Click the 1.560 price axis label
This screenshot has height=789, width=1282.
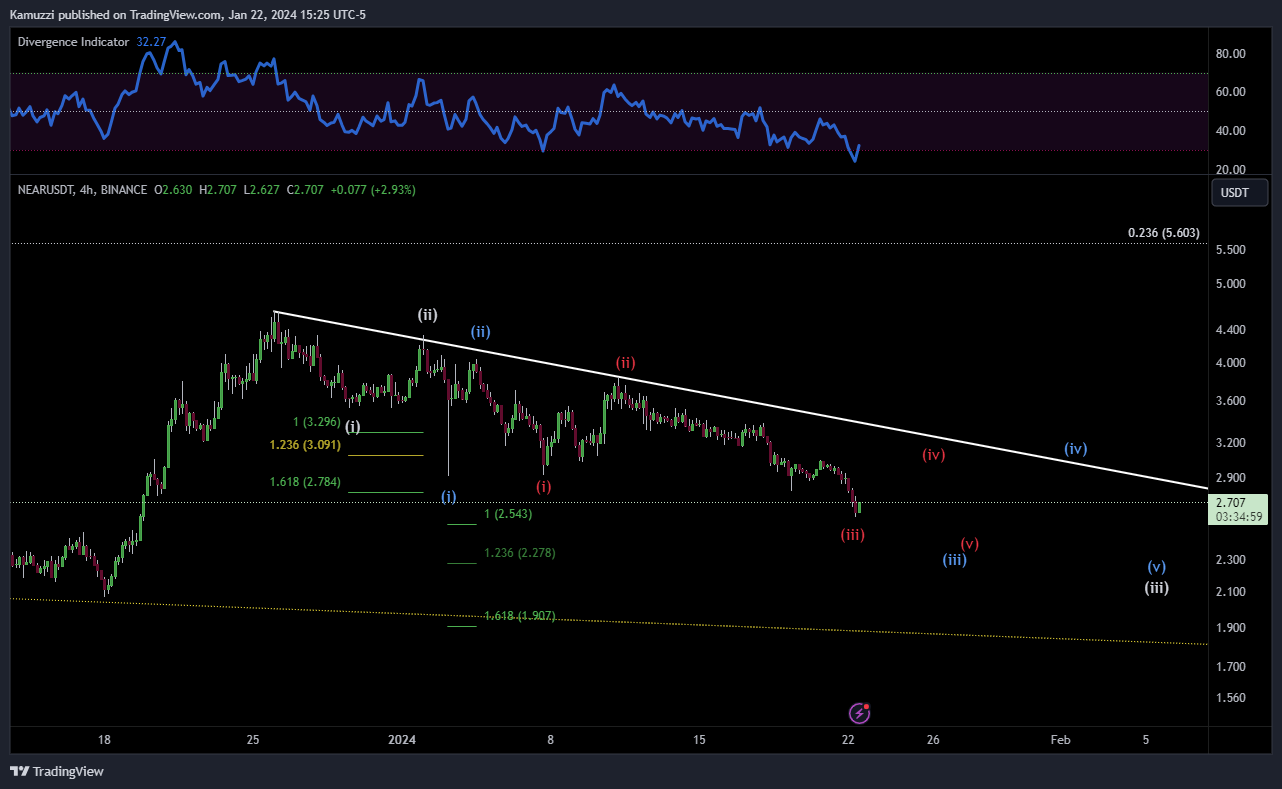click(1230, 697)
